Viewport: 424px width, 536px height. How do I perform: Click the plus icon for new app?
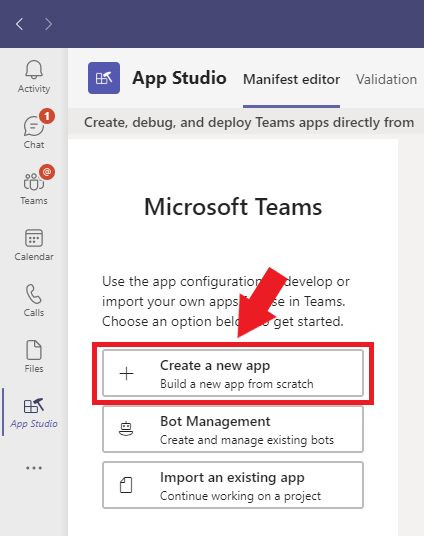point(126,373)
